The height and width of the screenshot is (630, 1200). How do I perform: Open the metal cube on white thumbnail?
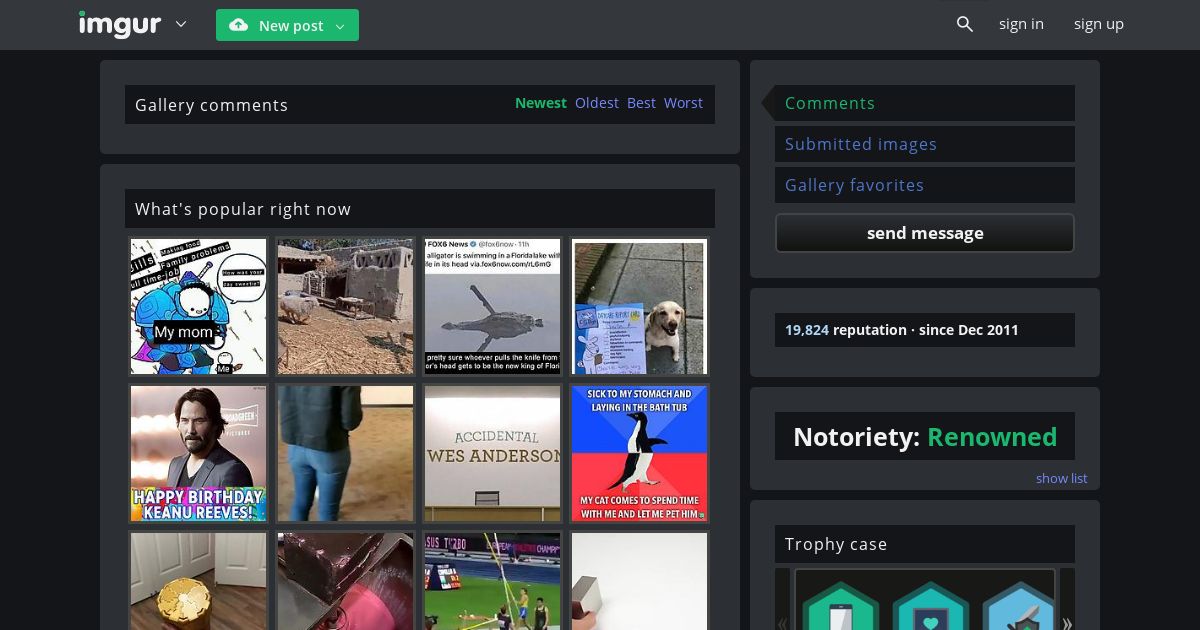tap(639, 580)
